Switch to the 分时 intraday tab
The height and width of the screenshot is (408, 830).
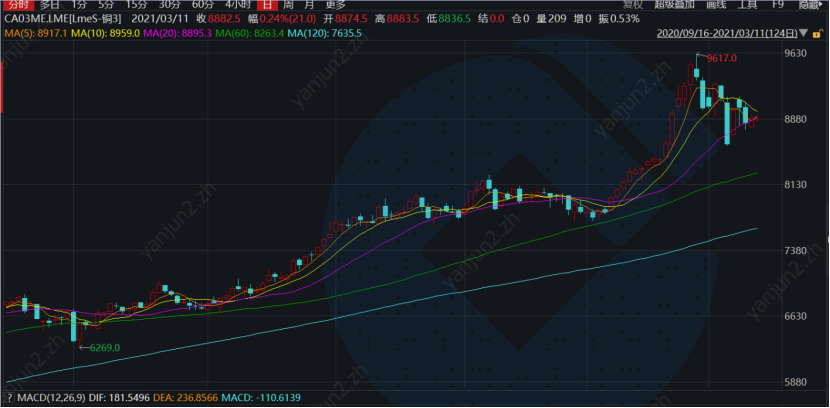pyautogui.click(x=18, y=5)
